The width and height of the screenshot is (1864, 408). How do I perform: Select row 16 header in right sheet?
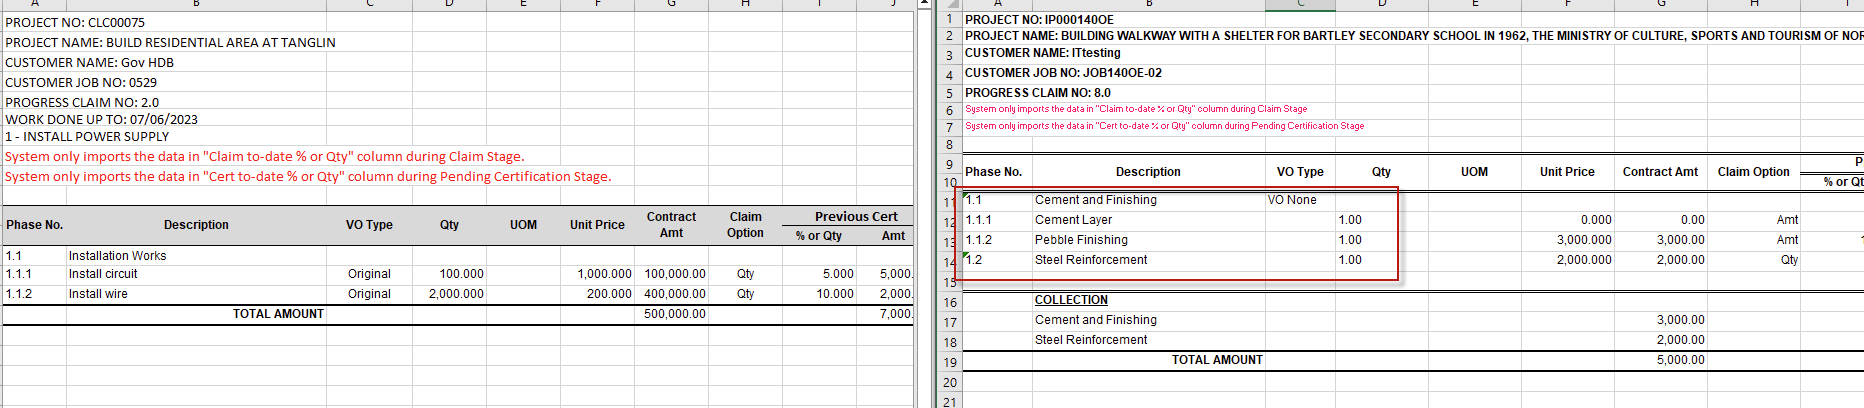[950, 303]
